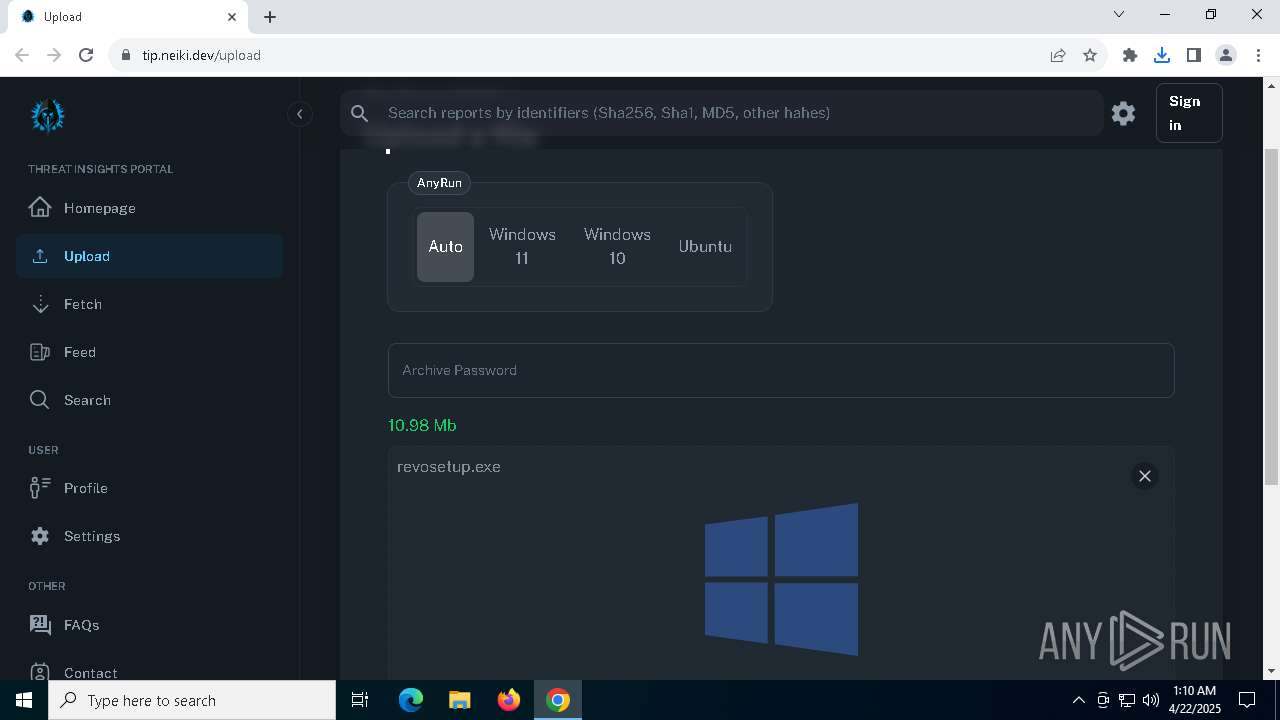Choose Windows 10 as sandbox OS
This screenshot has width=1280, height=720.
(617, 246)
